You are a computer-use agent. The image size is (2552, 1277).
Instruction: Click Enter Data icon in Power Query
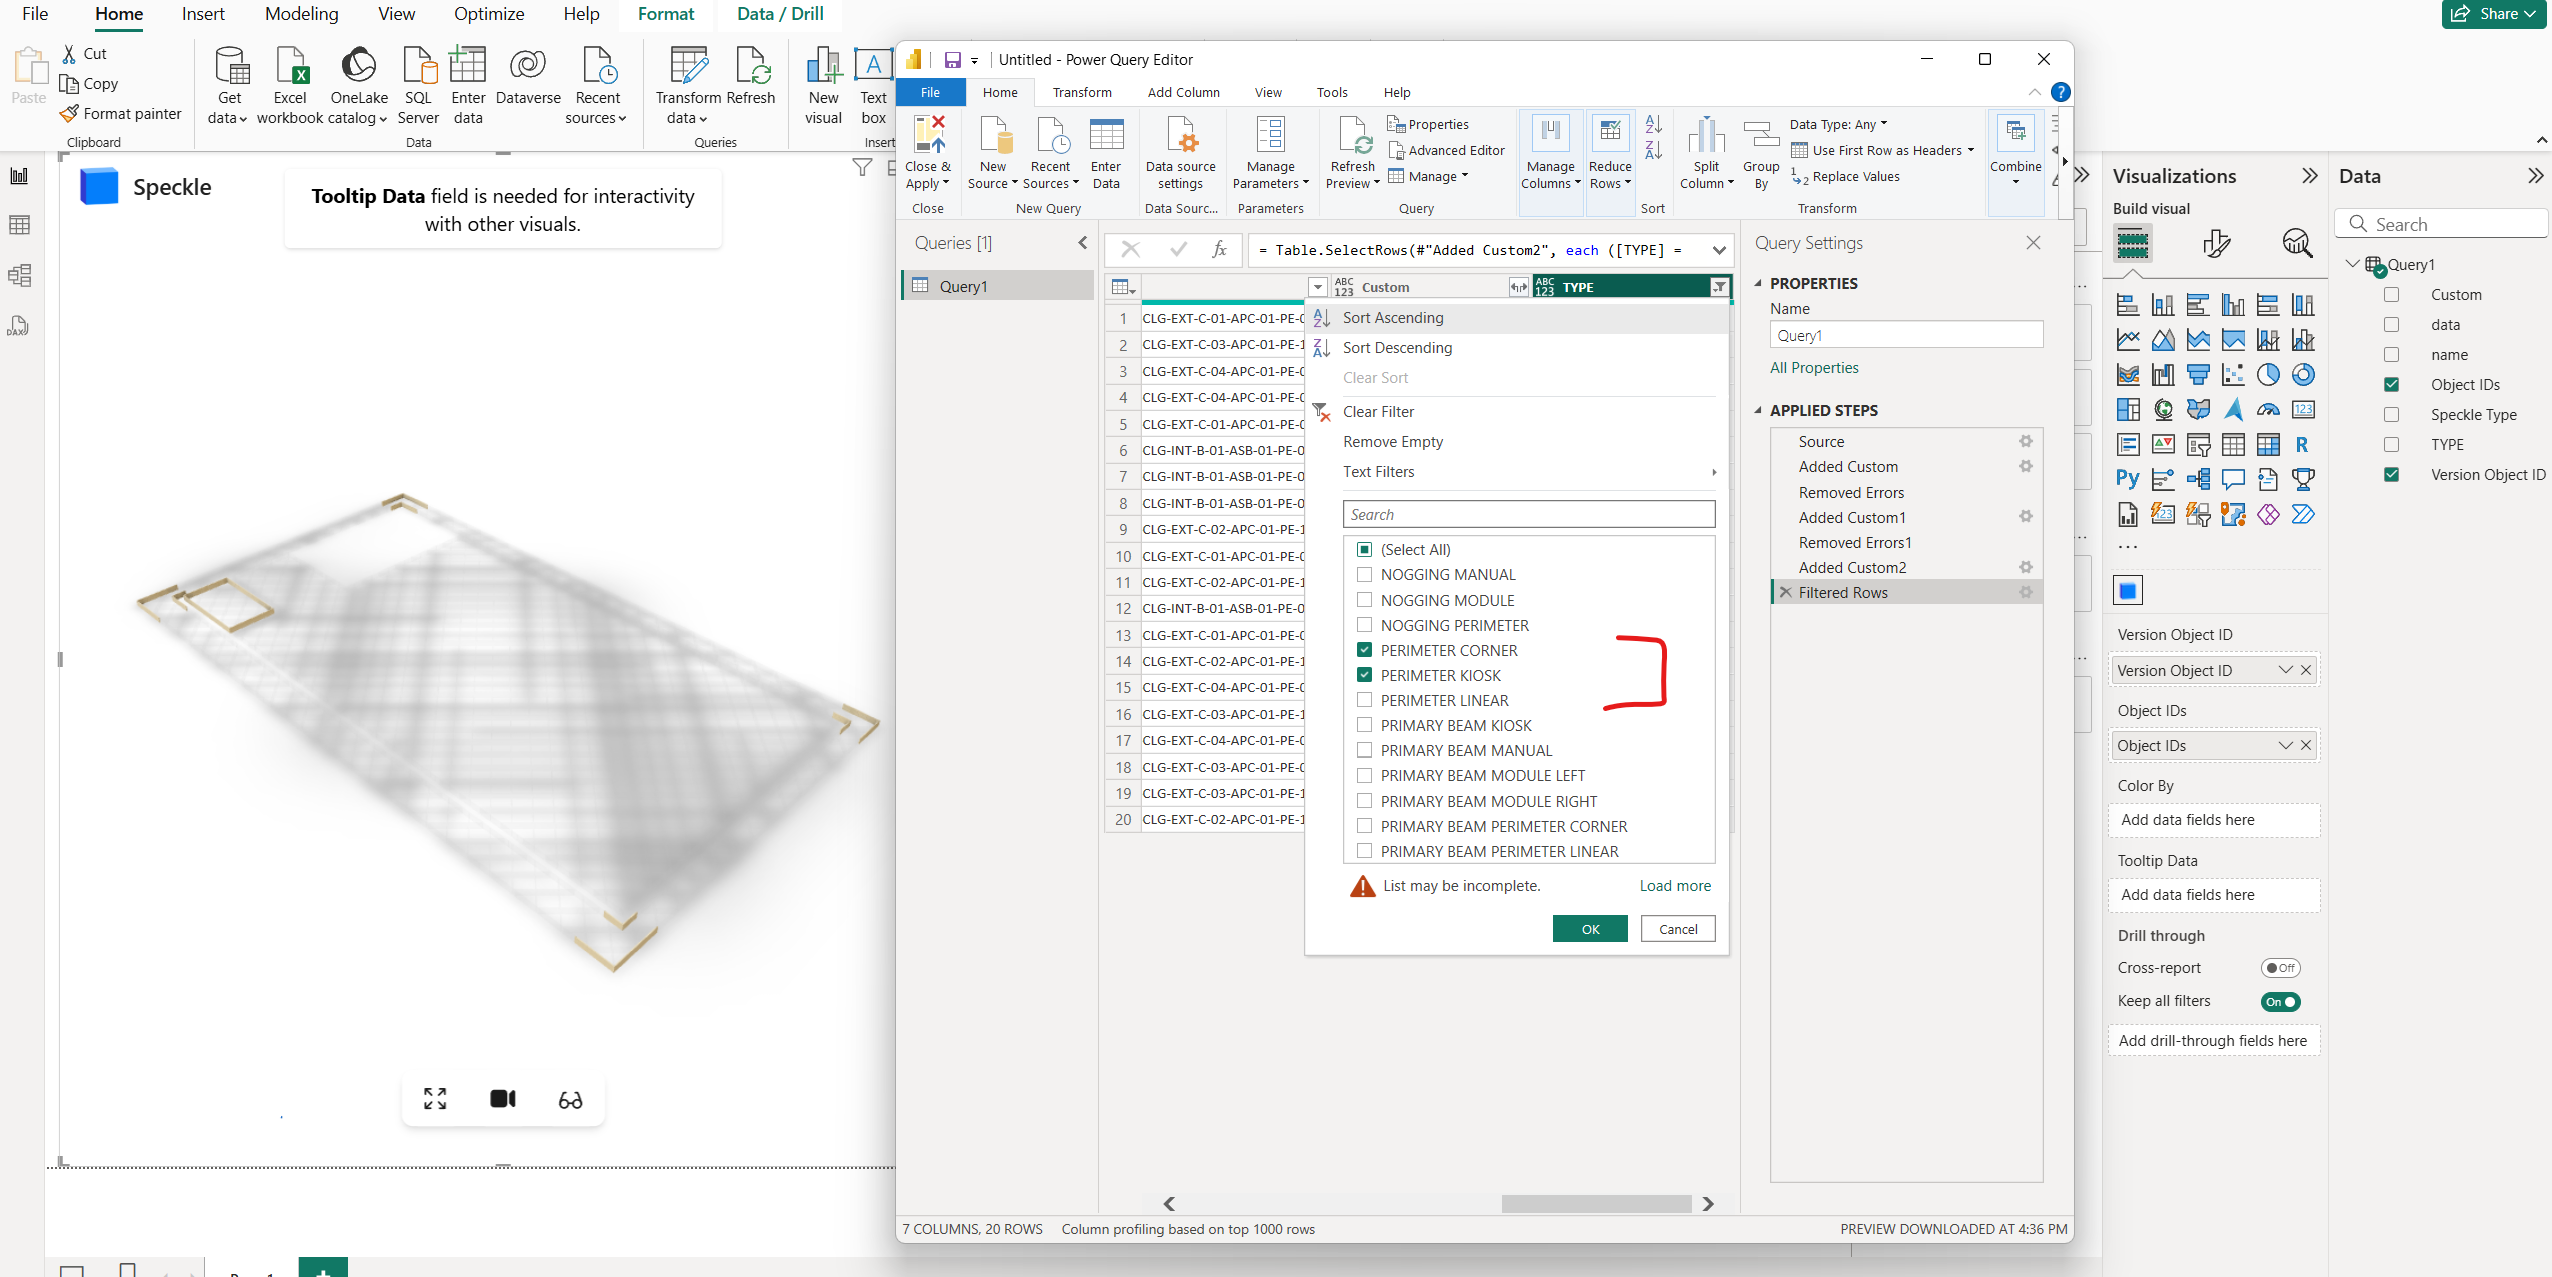1106,135
